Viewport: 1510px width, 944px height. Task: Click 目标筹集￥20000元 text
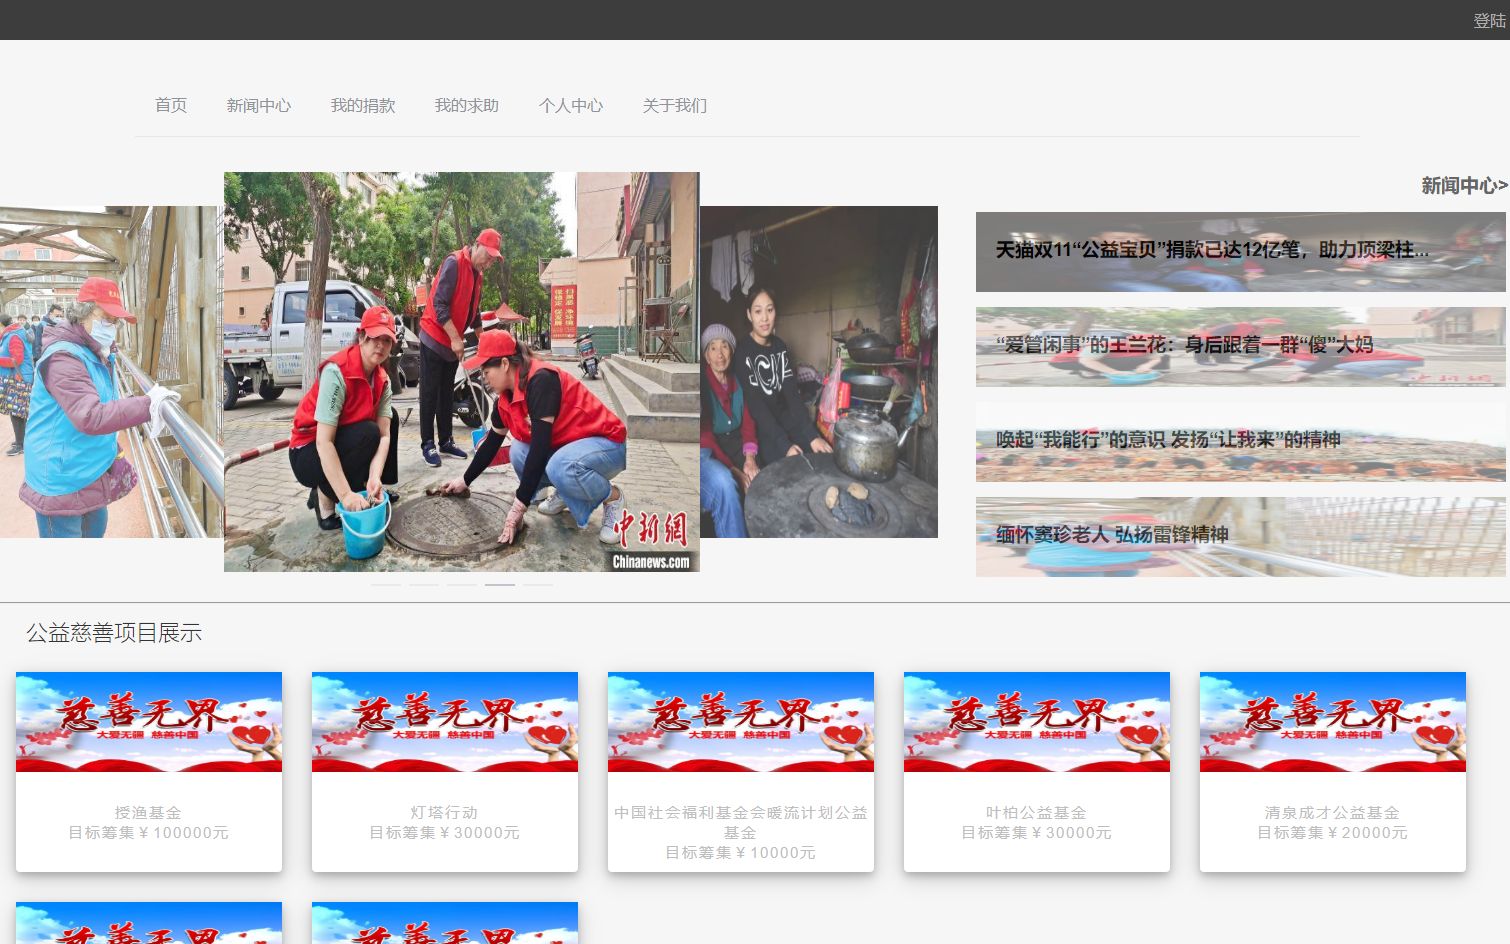1333,832
